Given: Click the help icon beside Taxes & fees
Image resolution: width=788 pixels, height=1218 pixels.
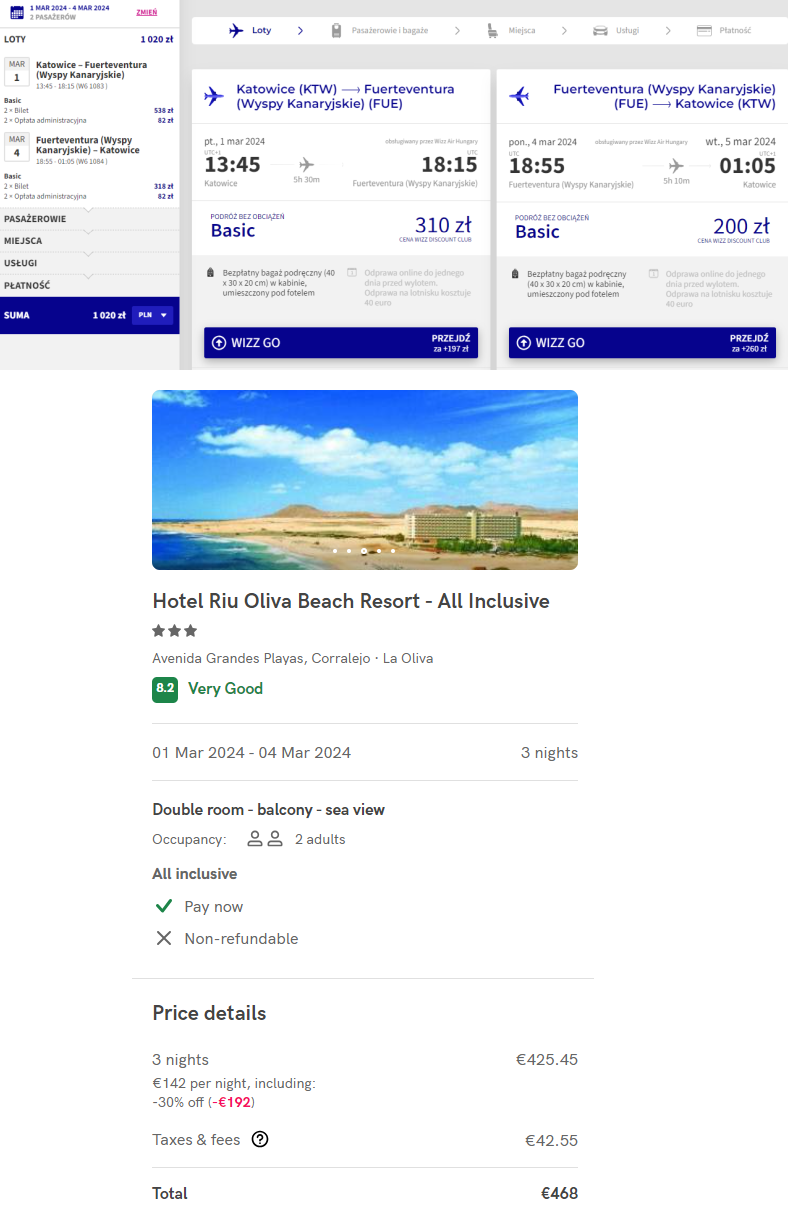Looking at the screenshot, I should (x=260, y=1139).
